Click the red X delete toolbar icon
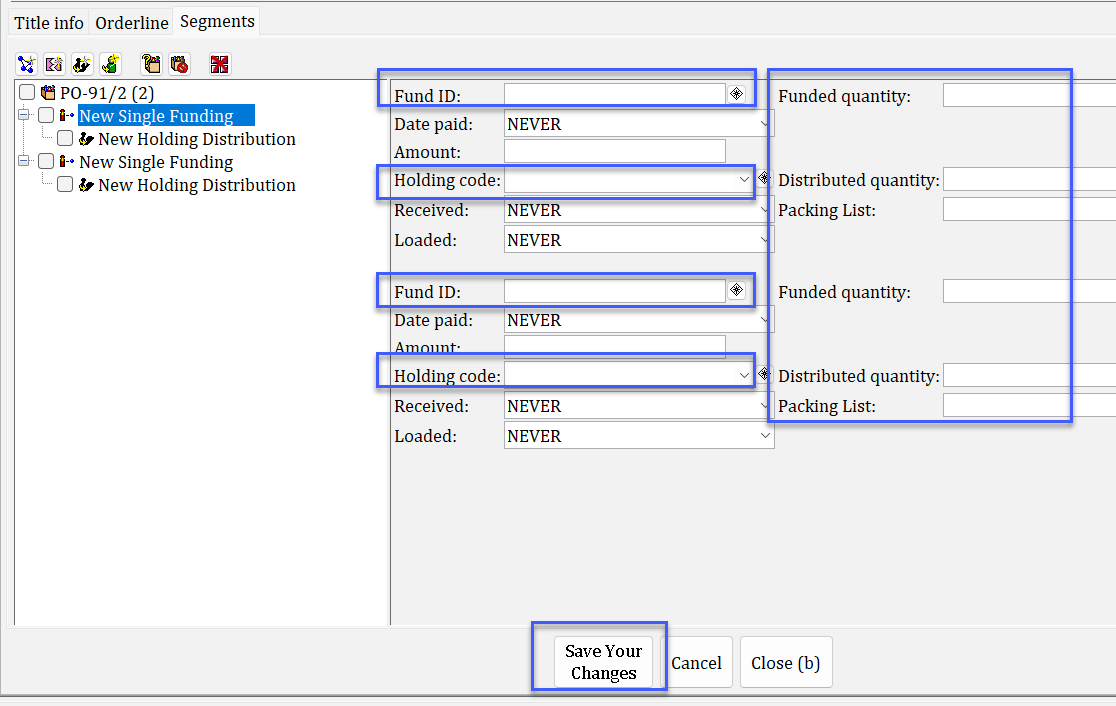The image size is (1116, 706). tap(220, 64)
